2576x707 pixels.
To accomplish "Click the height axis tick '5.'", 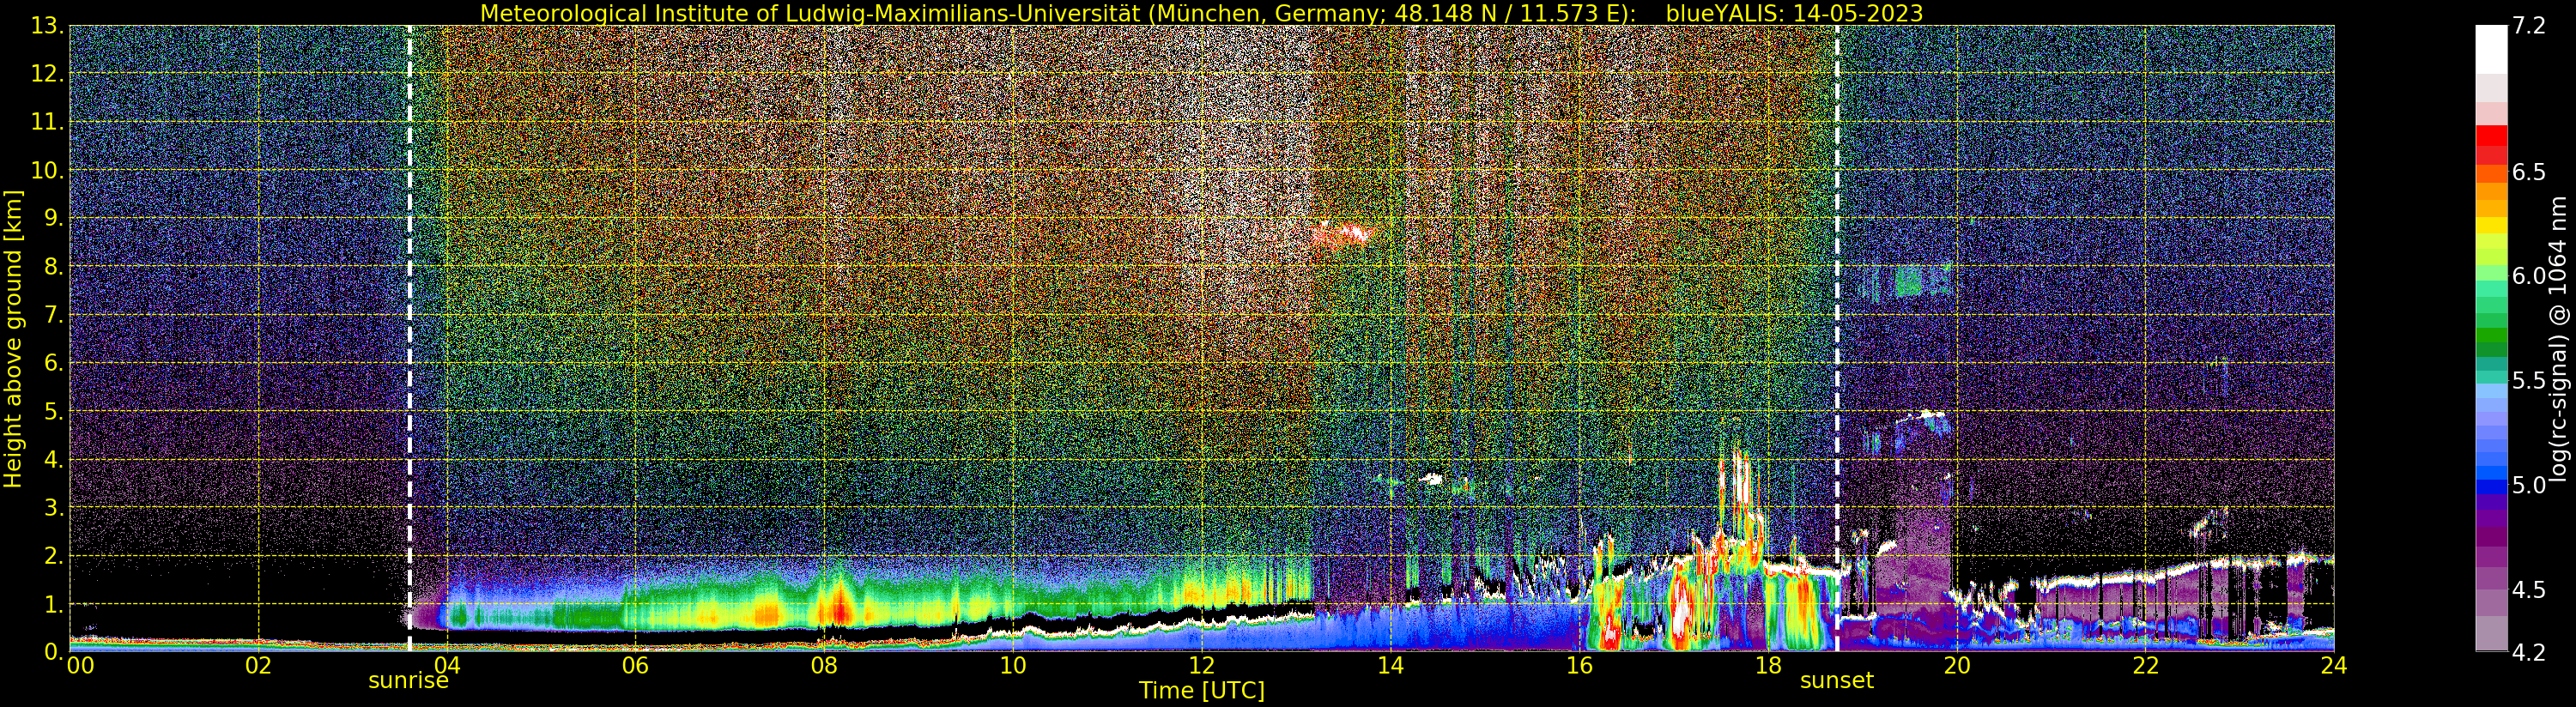I will pyautogui.click(x=53, y=411).
